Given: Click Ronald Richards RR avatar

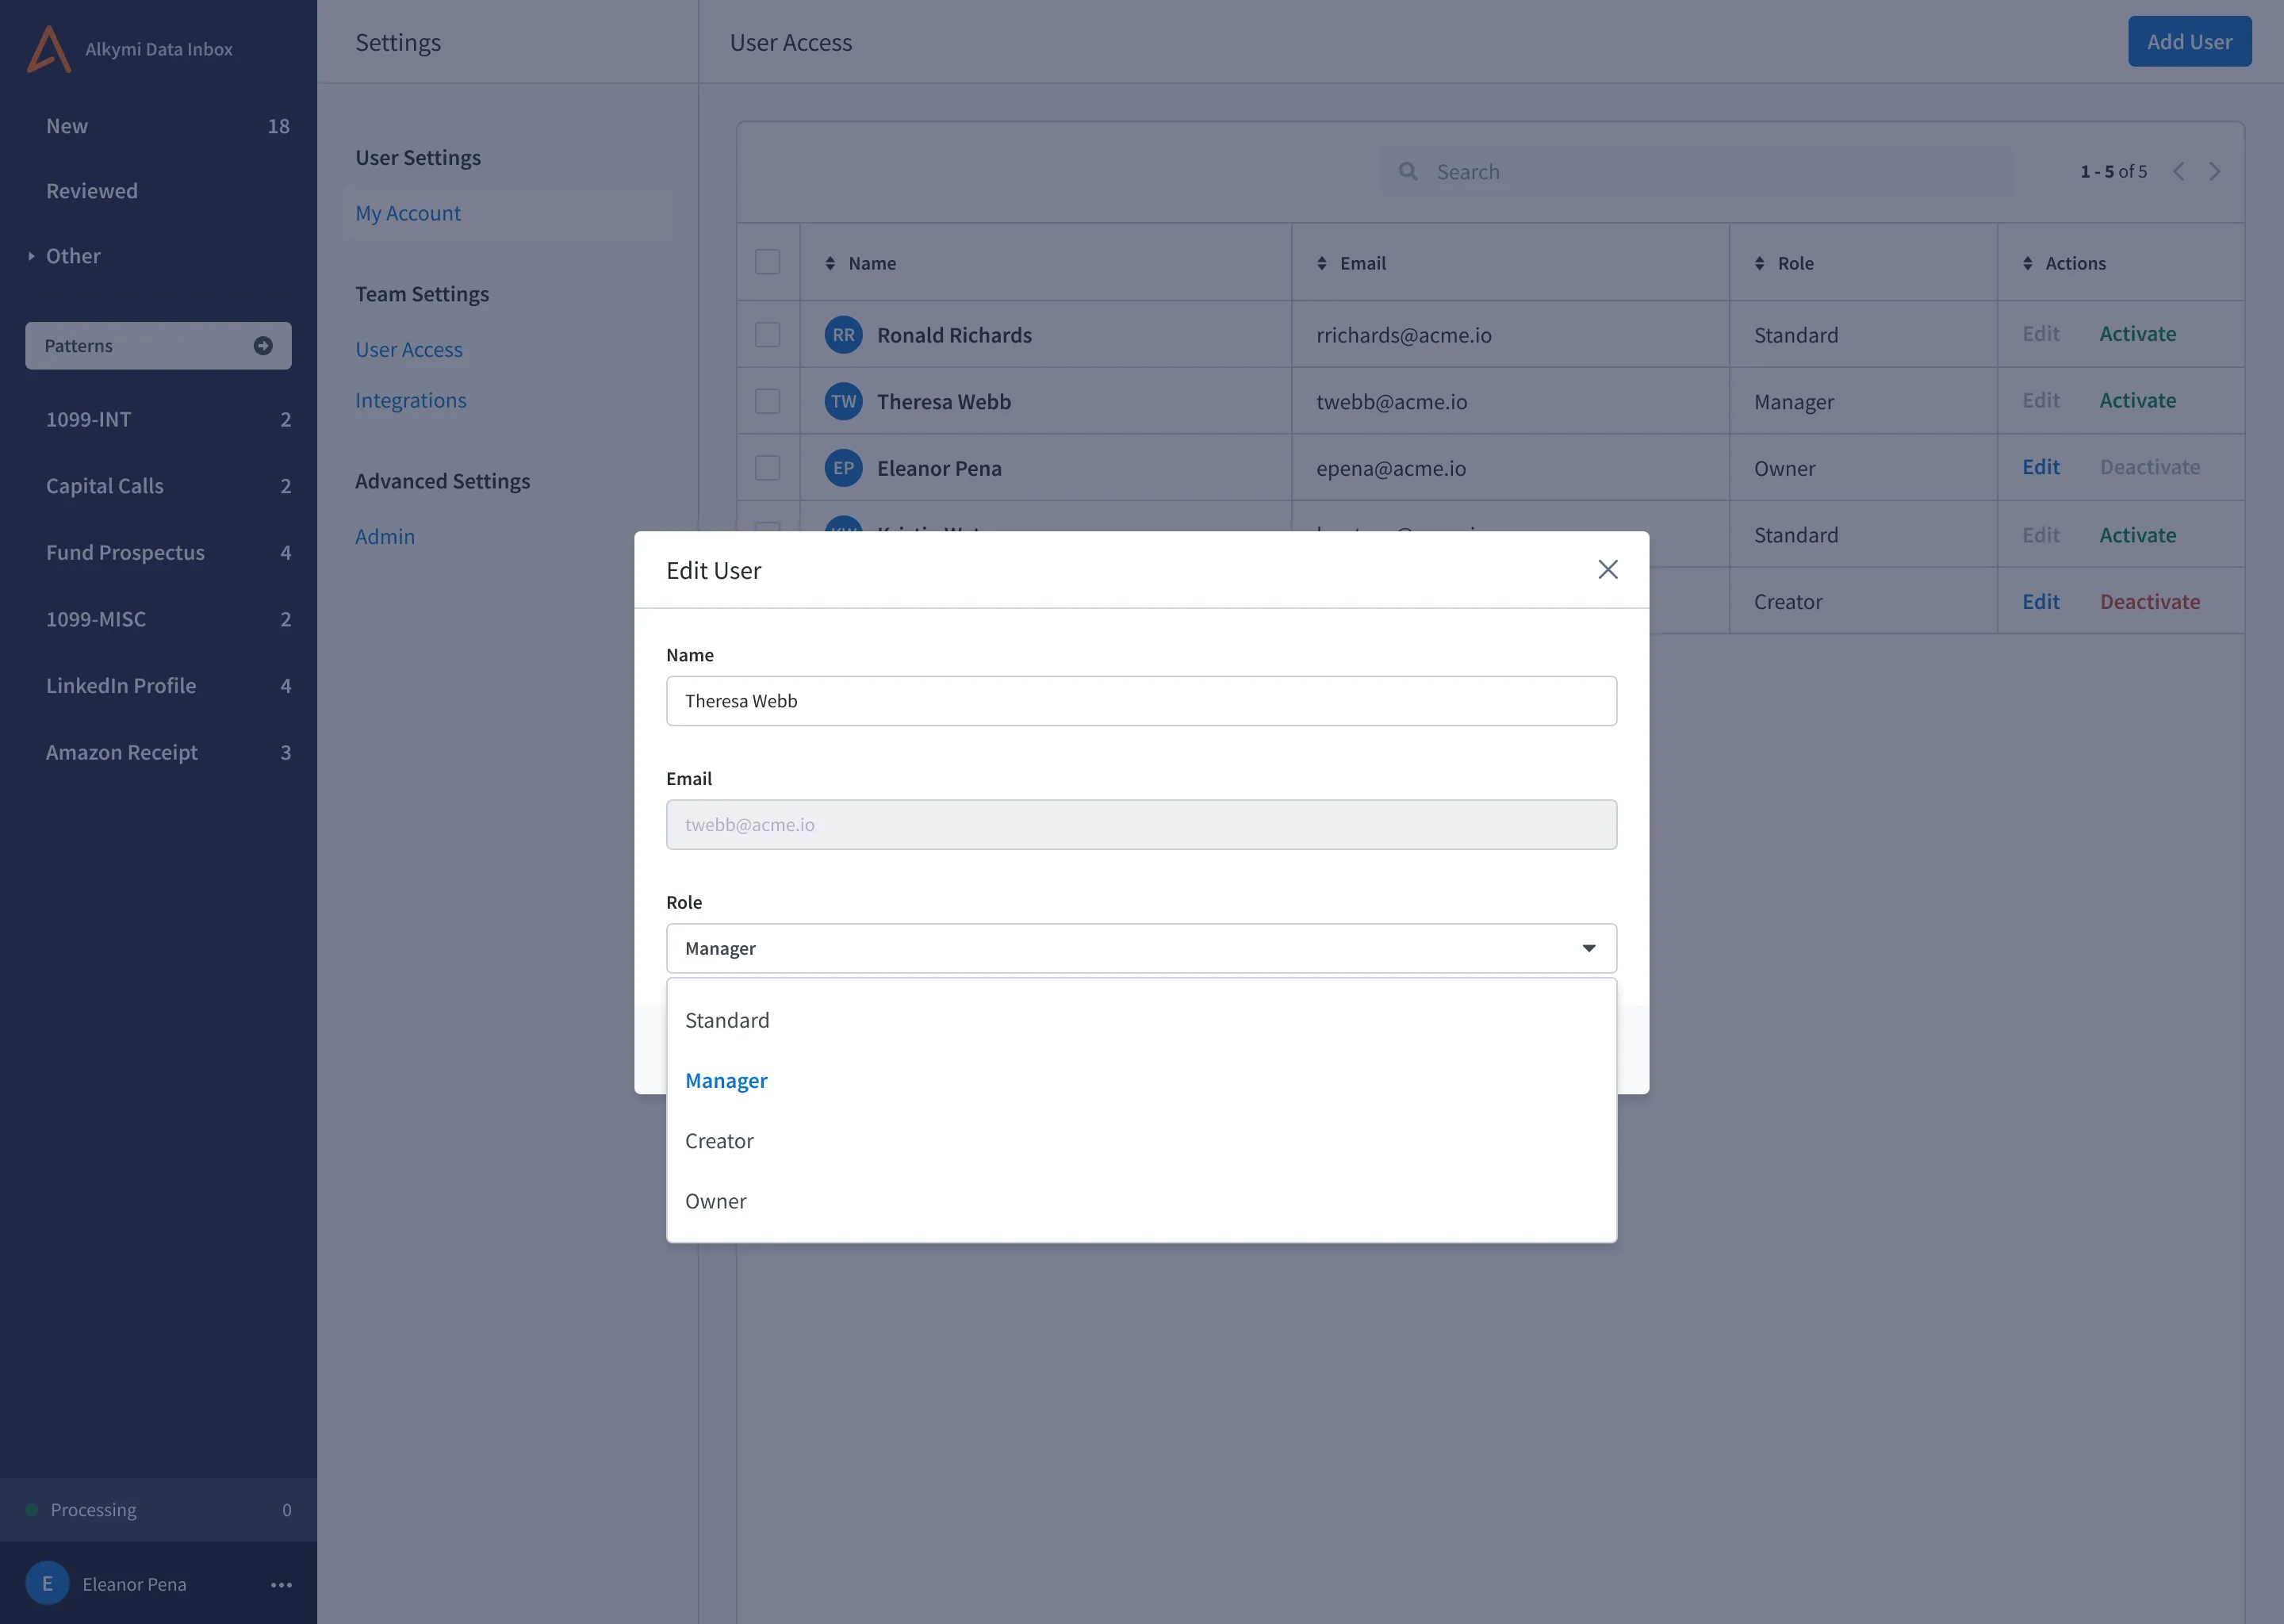Looking at the screenshot, I should point(843,334).
